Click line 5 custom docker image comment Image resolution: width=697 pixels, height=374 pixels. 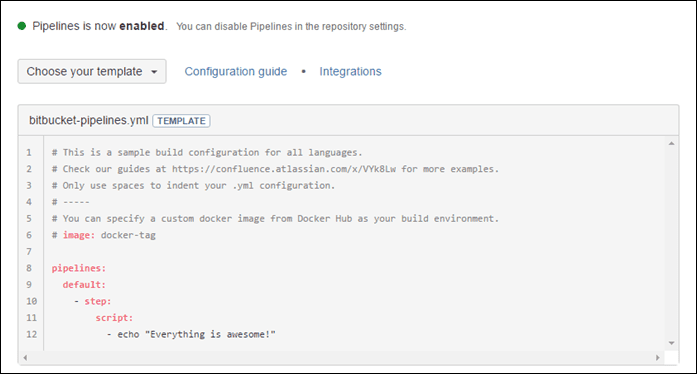click(275, 218)
